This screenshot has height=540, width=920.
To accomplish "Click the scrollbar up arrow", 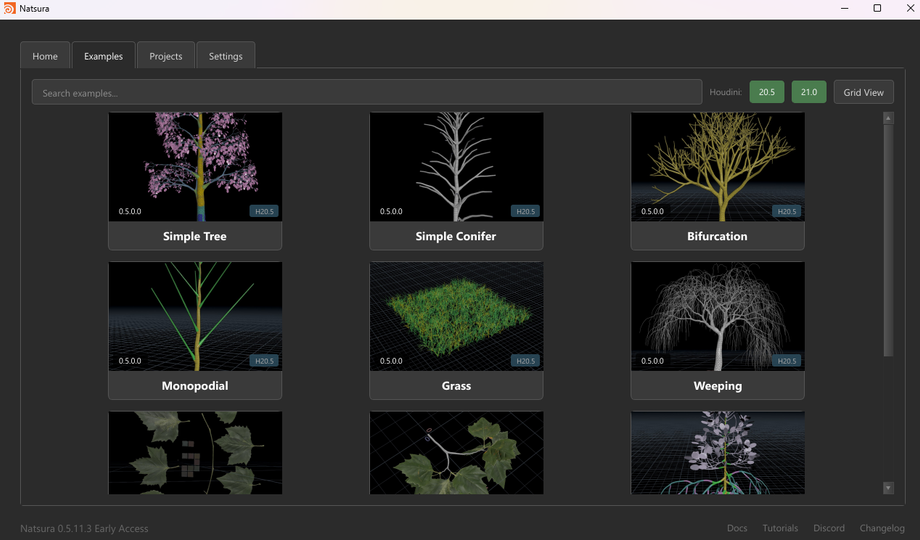I will [x=888, y=118].
